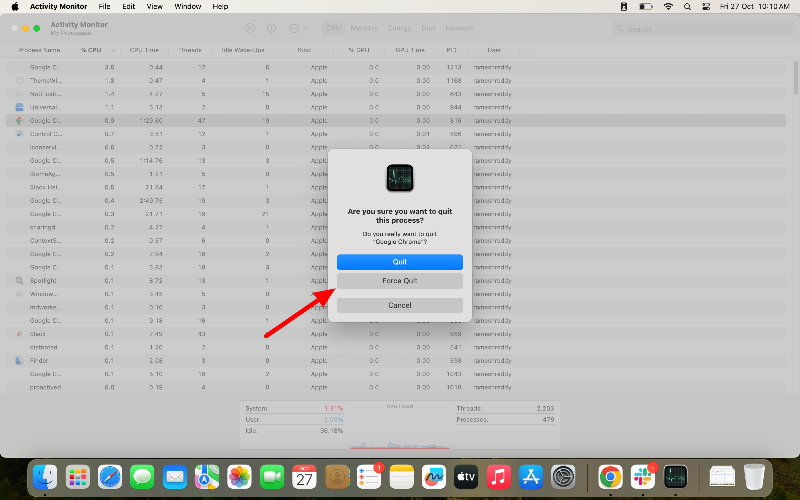Click the Stop process (X) toolbar icon
This screenshot has width=800, height=500.
coord(250,29)
